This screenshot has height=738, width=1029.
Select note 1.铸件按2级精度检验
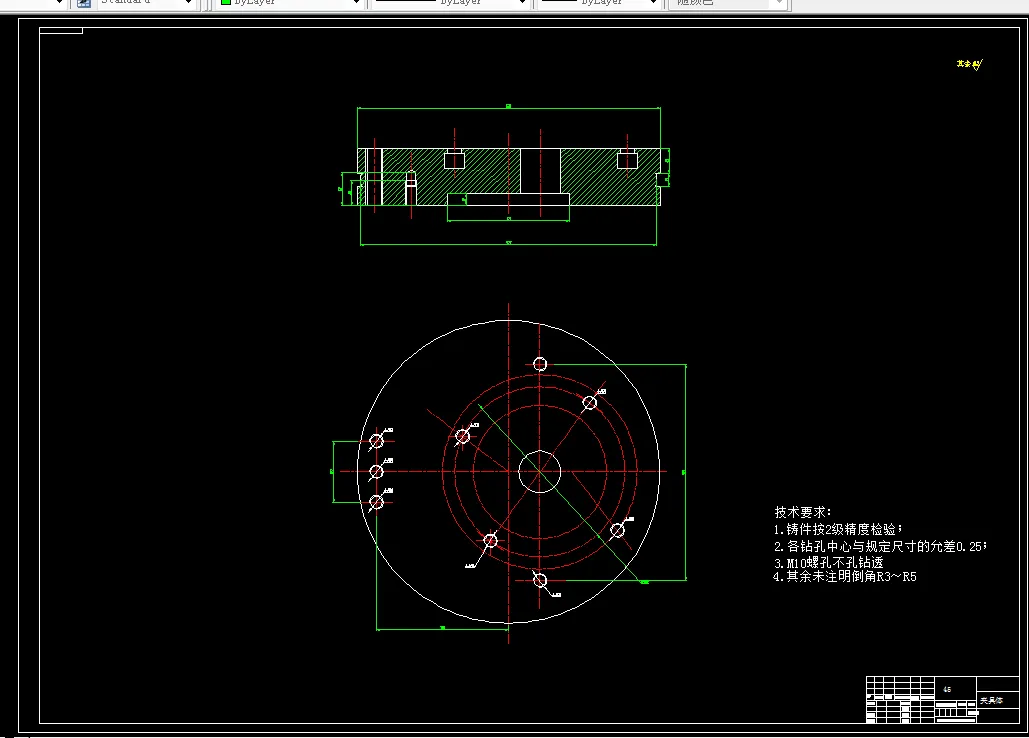point(837,529)
